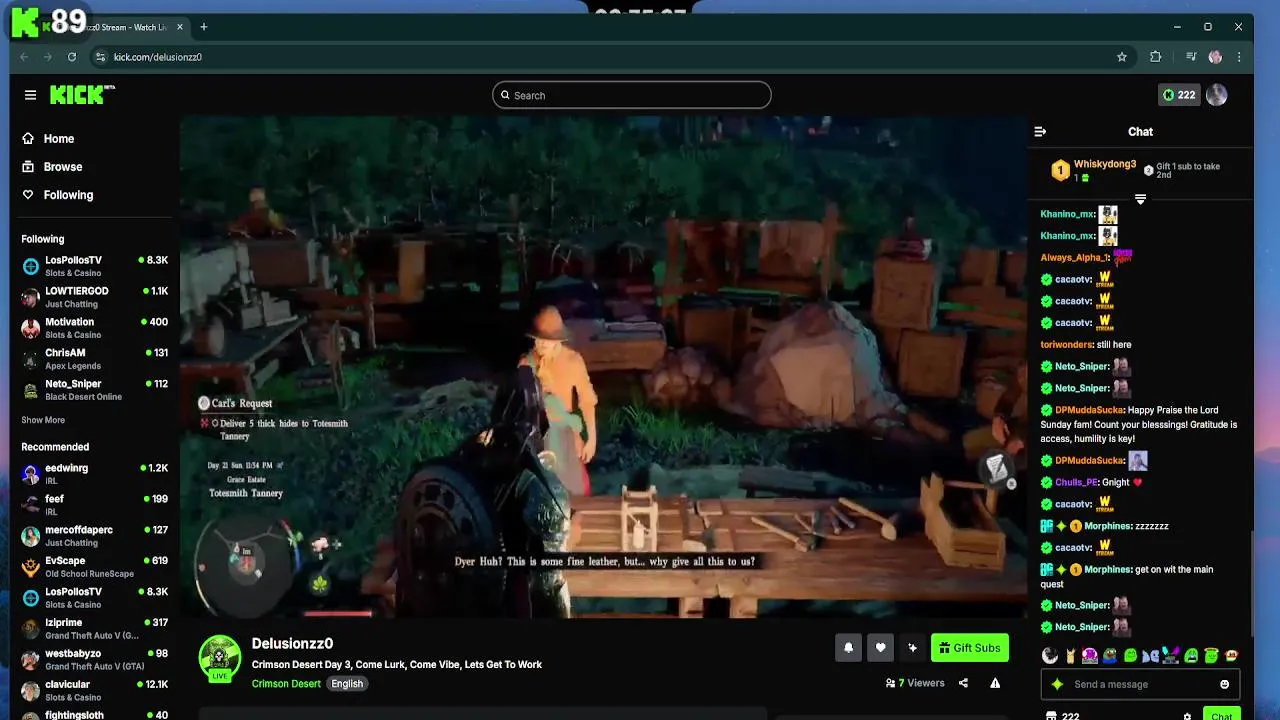Open feef IRL recommended channel
The image size is (1280, 720).
[95, 505]
